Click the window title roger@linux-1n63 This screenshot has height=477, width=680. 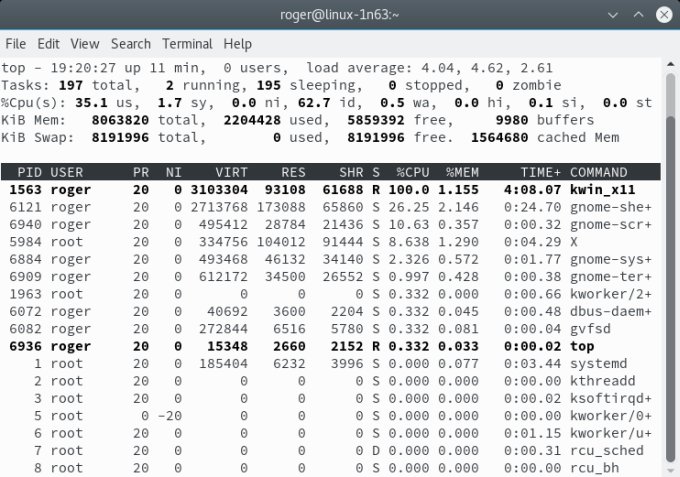[x=339, y=14]
